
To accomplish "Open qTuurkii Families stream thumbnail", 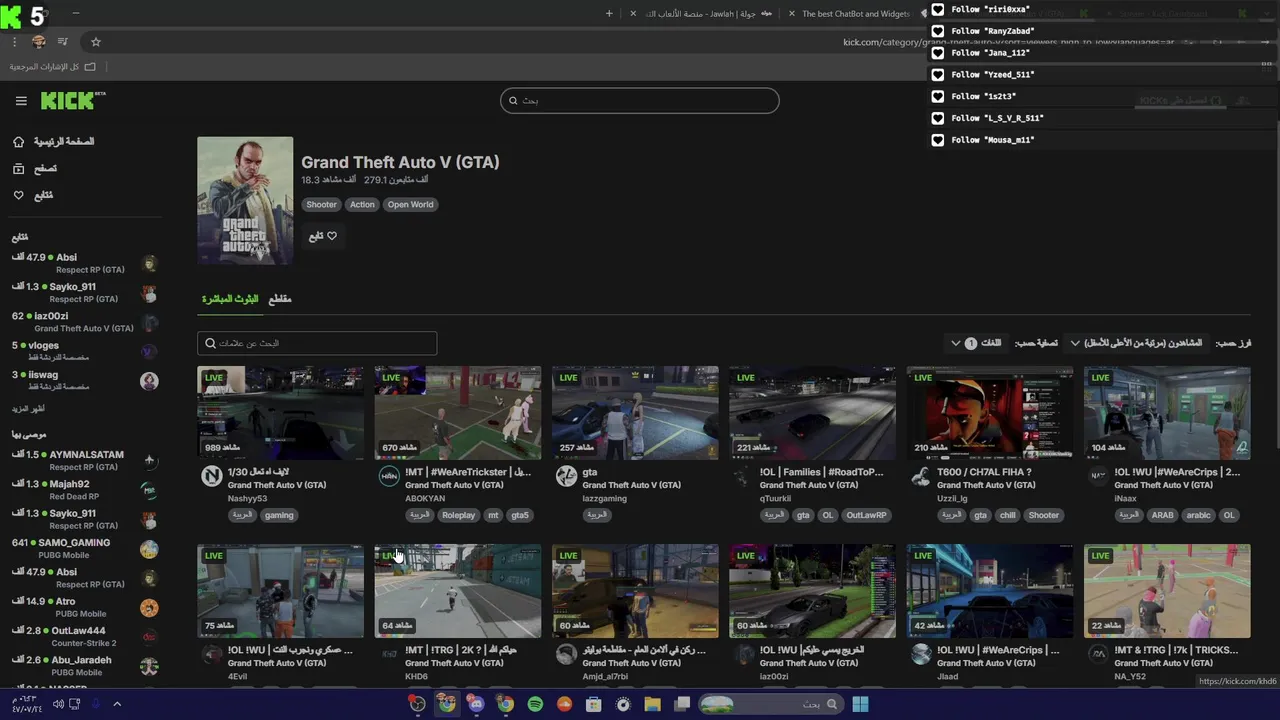I will (812, 413).
